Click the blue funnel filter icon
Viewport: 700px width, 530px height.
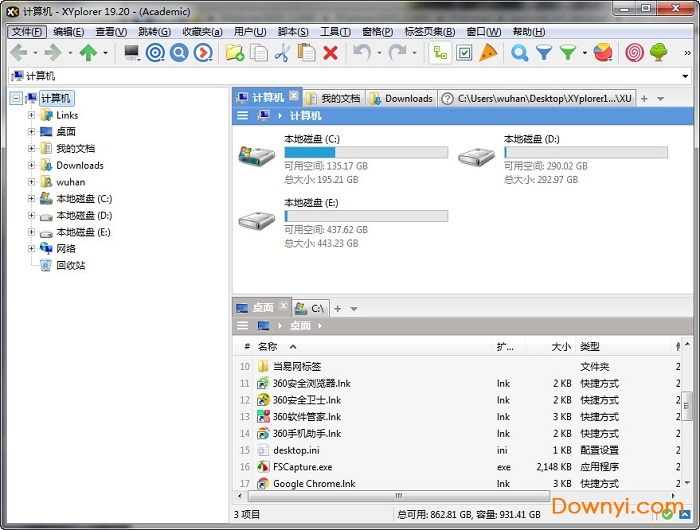click(543, 53)
